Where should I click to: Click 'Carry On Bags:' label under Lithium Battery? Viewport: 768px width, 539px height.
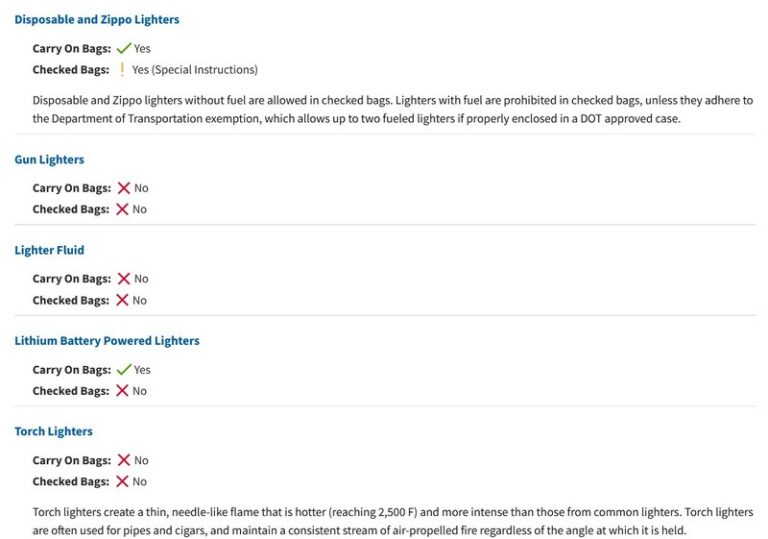pyautogui.click(x=71, y=370)
